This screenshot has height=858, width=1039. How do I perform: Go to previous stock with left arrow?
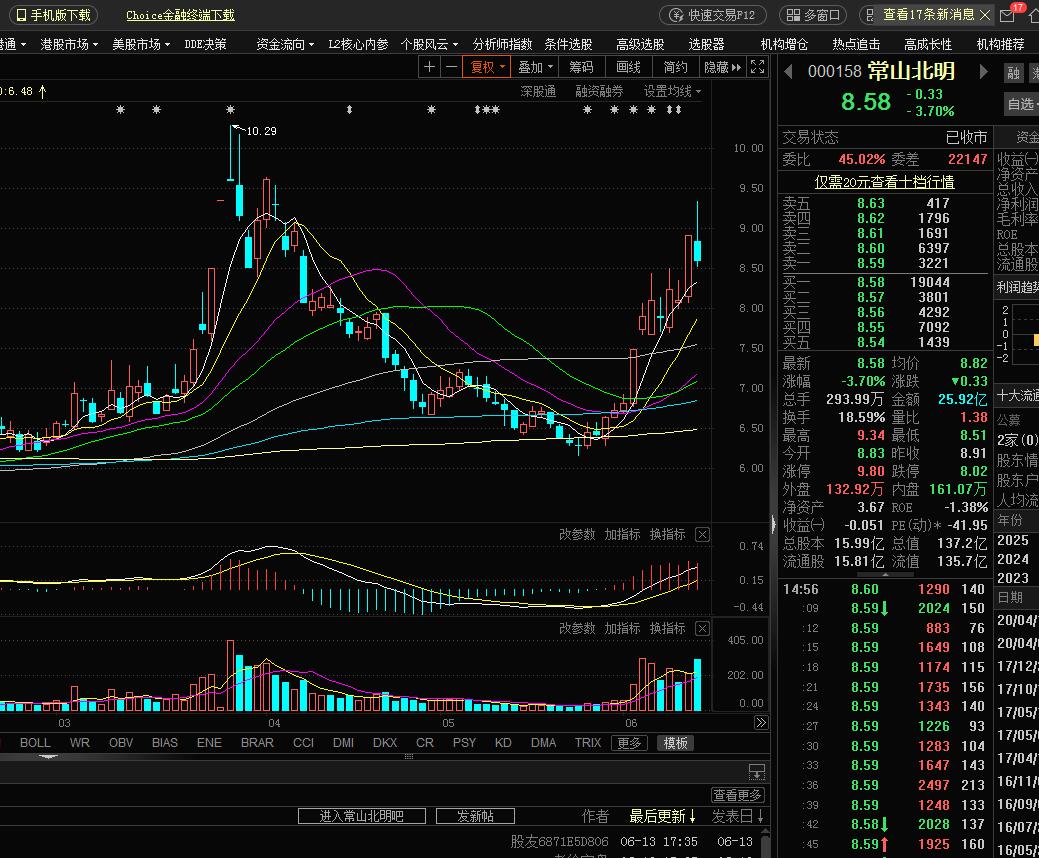pyautogui.click(x=788, y=72)
